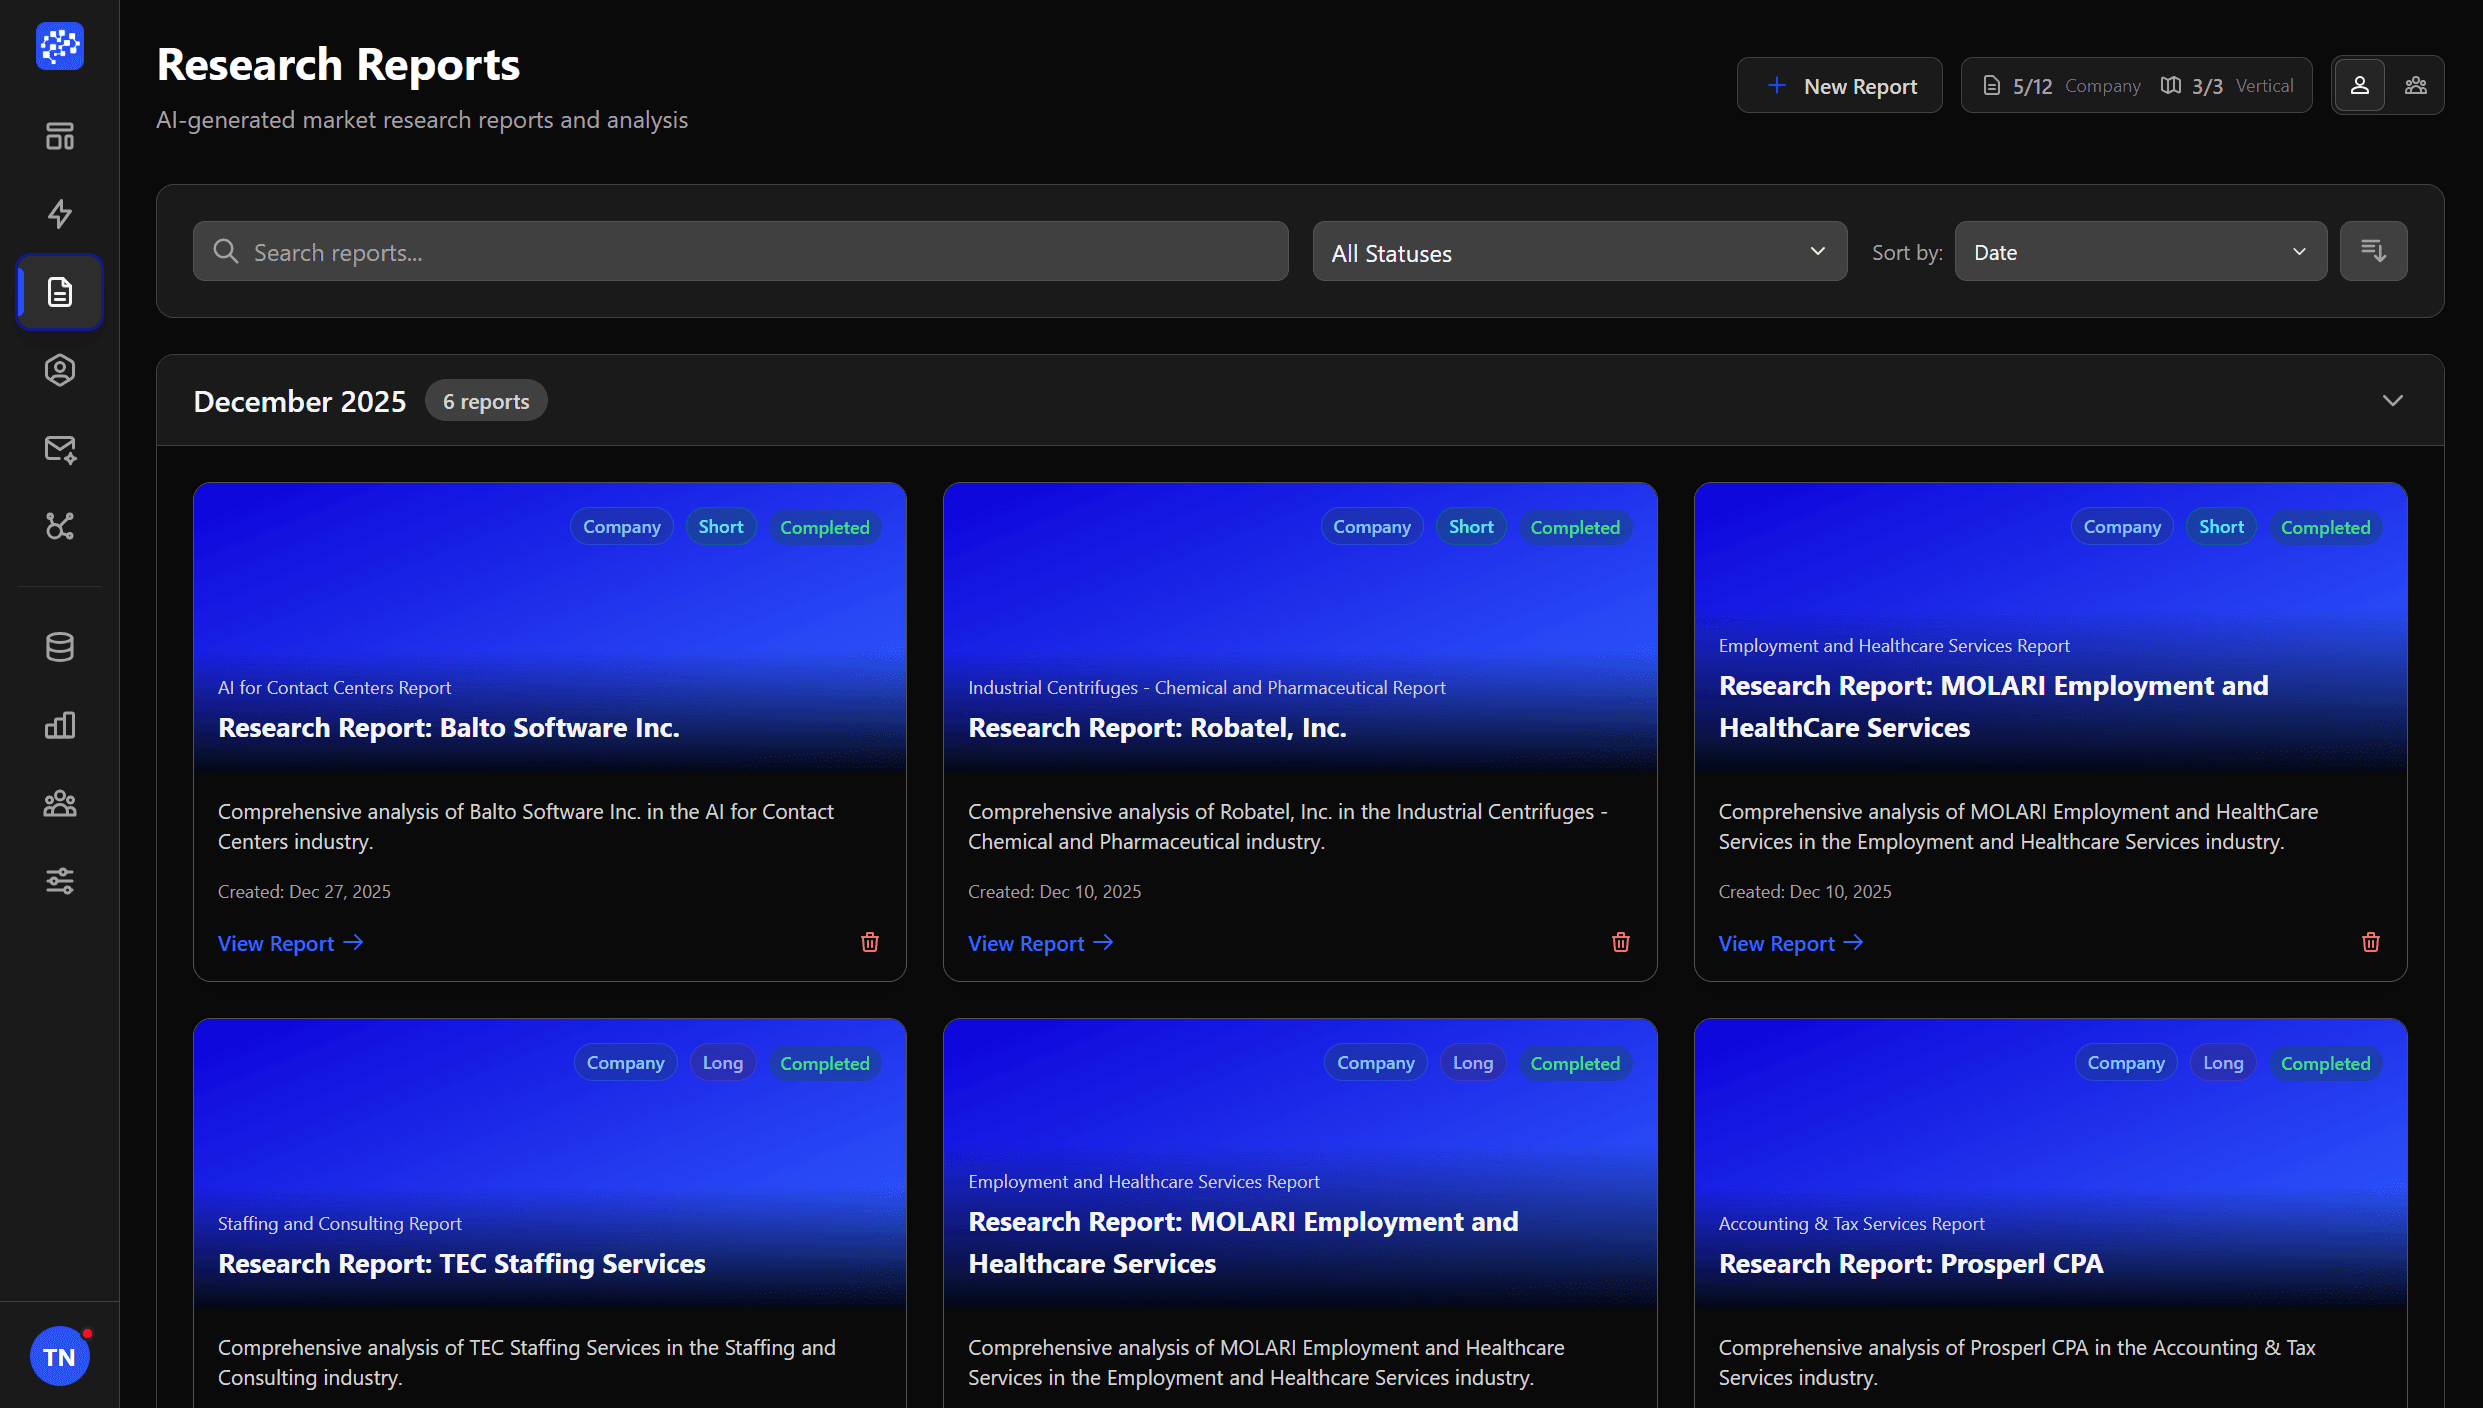Click the 6 reports count badge
Viewport: 2483px width, 1408px height.
click(486, 401)
